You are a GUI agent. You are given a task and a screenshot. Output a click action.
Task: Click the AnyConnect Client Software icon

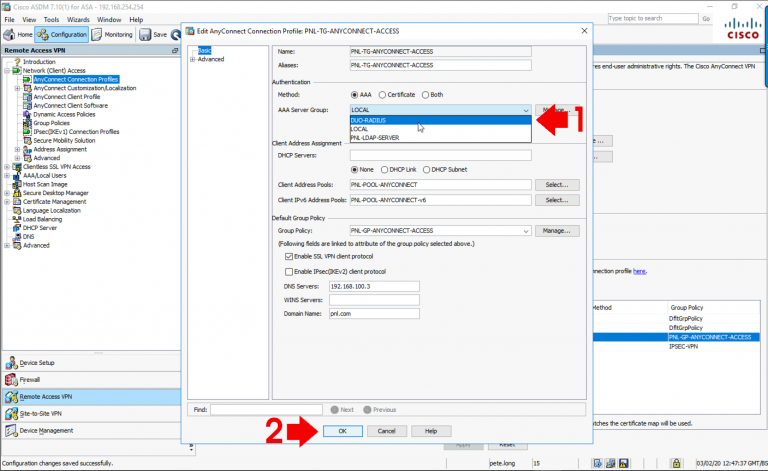[x=27, y=106]
